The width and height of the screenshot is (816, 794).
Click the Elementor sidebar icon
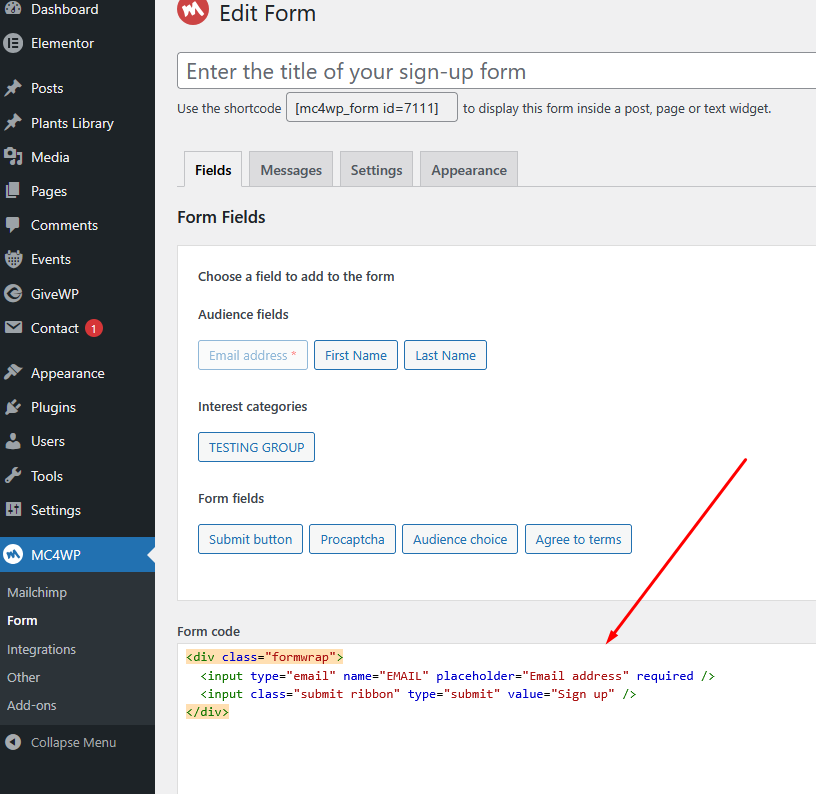click(13, 43)
